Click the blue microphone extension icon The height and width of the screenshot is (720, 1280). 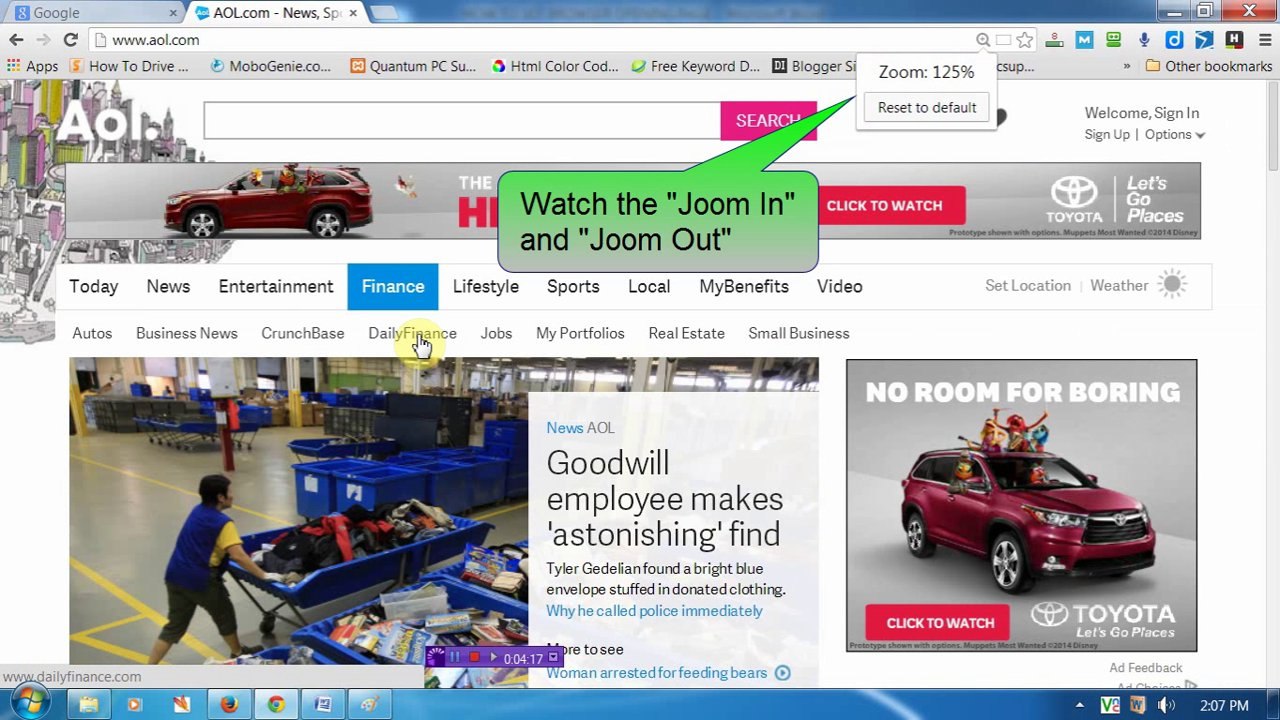click(1144, 40)
